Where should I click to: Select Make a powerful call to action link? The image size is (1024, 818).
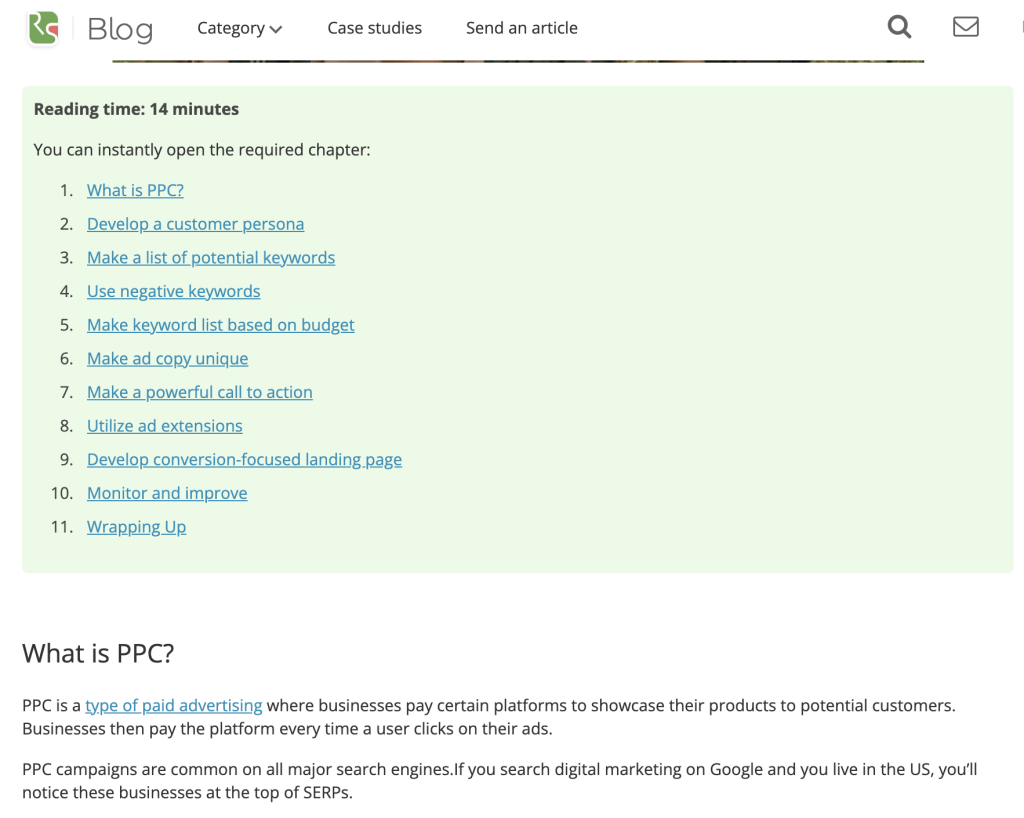[200, 392]
